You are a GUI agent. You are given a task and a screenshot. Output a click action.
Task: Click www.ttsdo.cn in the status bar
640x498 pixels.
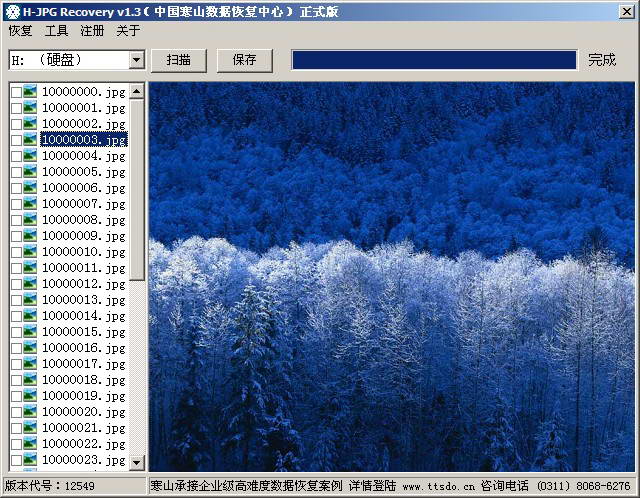439,486
